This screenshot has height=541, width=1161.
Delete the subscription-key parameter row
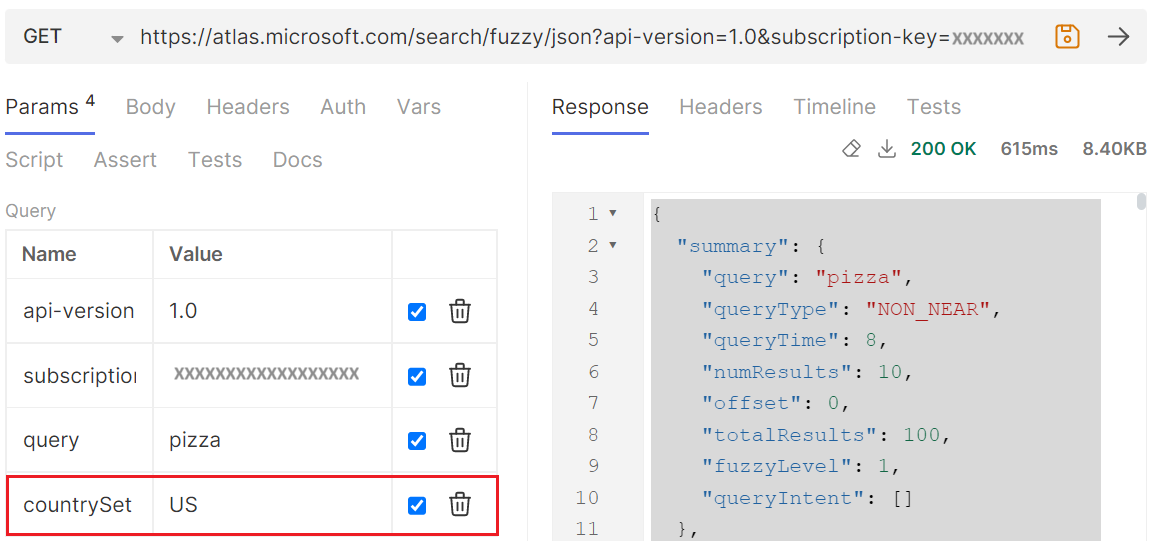coord(460,376)
